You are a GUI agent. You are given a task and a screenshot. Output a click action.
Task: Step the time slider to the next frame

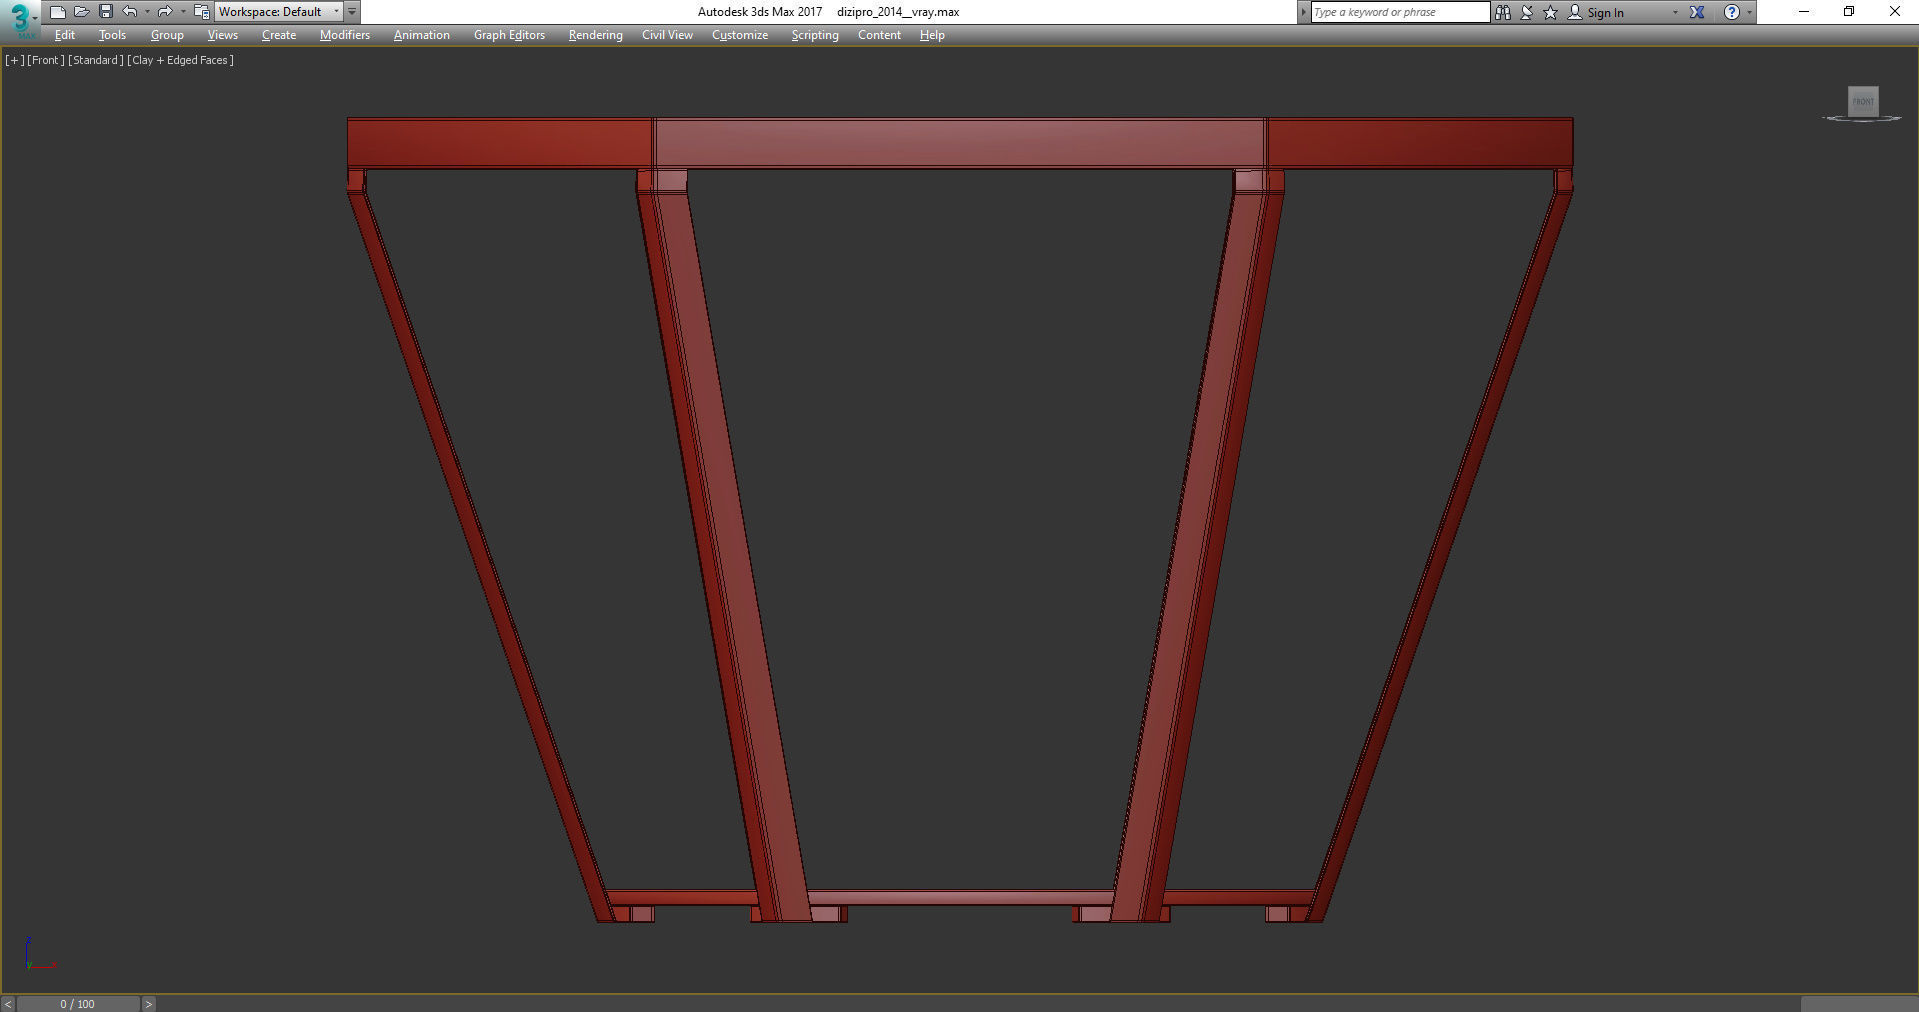[x=148, y=1004]
